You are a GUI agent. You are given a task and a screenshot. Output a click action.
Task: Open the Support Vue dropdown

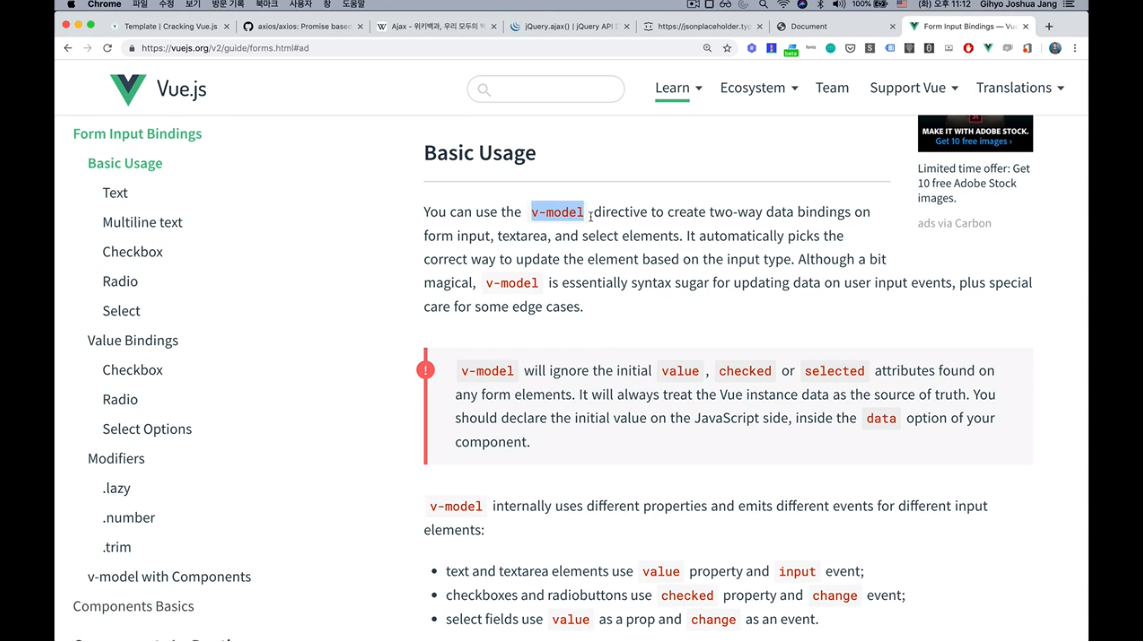[x=913, y=88]
